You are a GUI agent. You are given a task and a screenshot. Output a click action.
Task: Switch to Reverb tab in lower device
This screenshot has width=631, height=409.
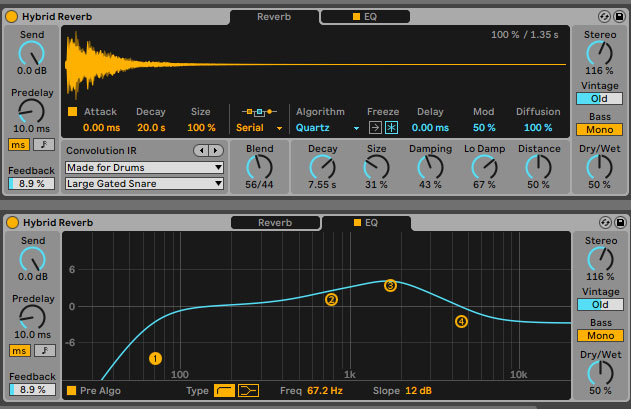coord(275,222)
